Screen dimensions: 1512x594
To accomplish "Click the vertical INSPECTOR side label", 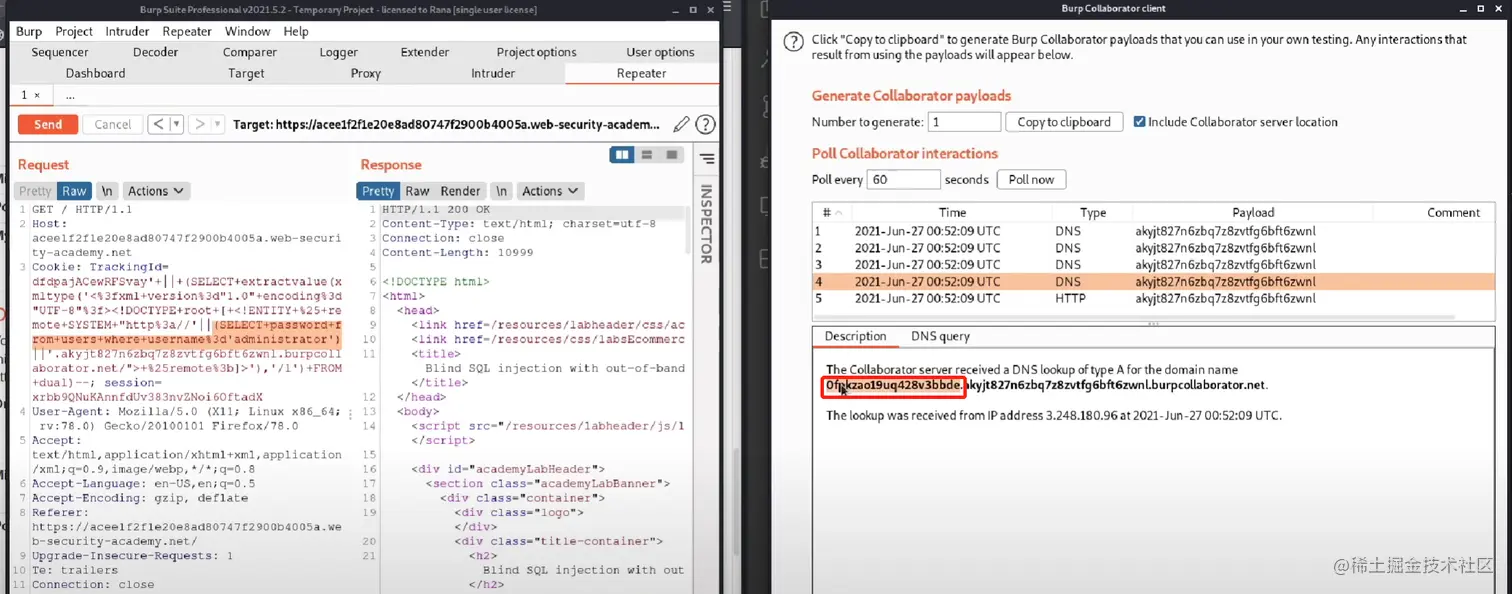I will pyautogui.click(x=706, y=224).
